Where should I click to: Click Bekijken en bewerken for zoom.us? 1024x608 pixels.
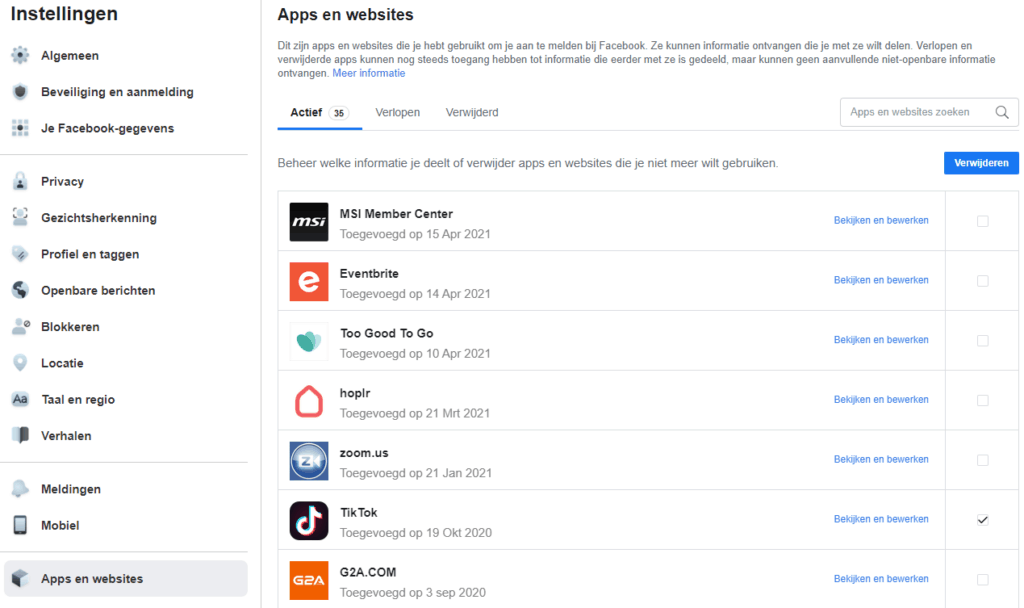tap(881, 460)
